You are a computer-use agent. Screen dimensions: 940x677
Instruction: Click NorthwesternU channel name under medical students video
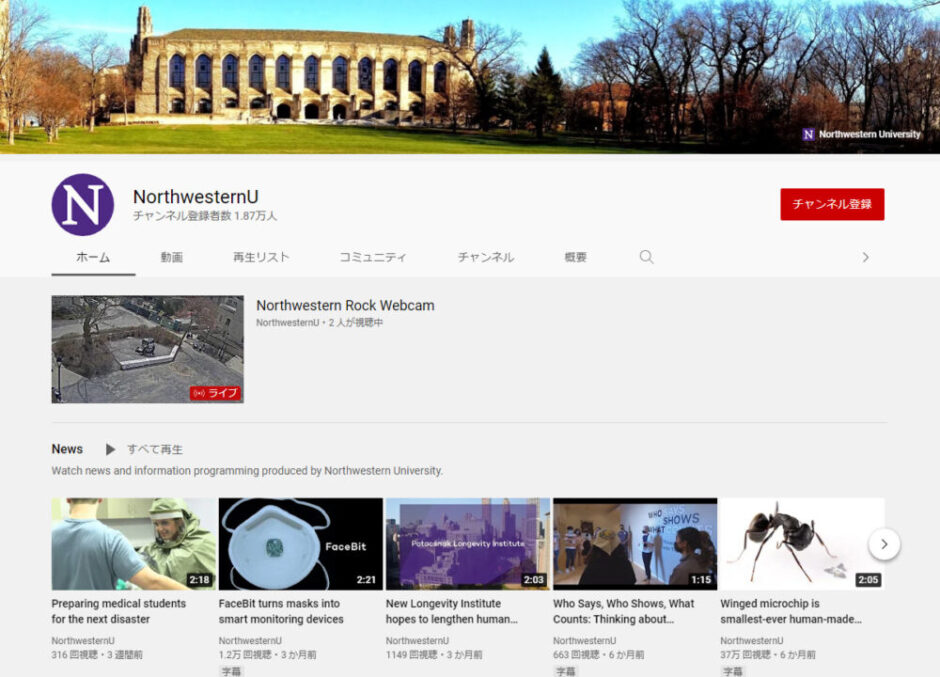pos(83,640)
